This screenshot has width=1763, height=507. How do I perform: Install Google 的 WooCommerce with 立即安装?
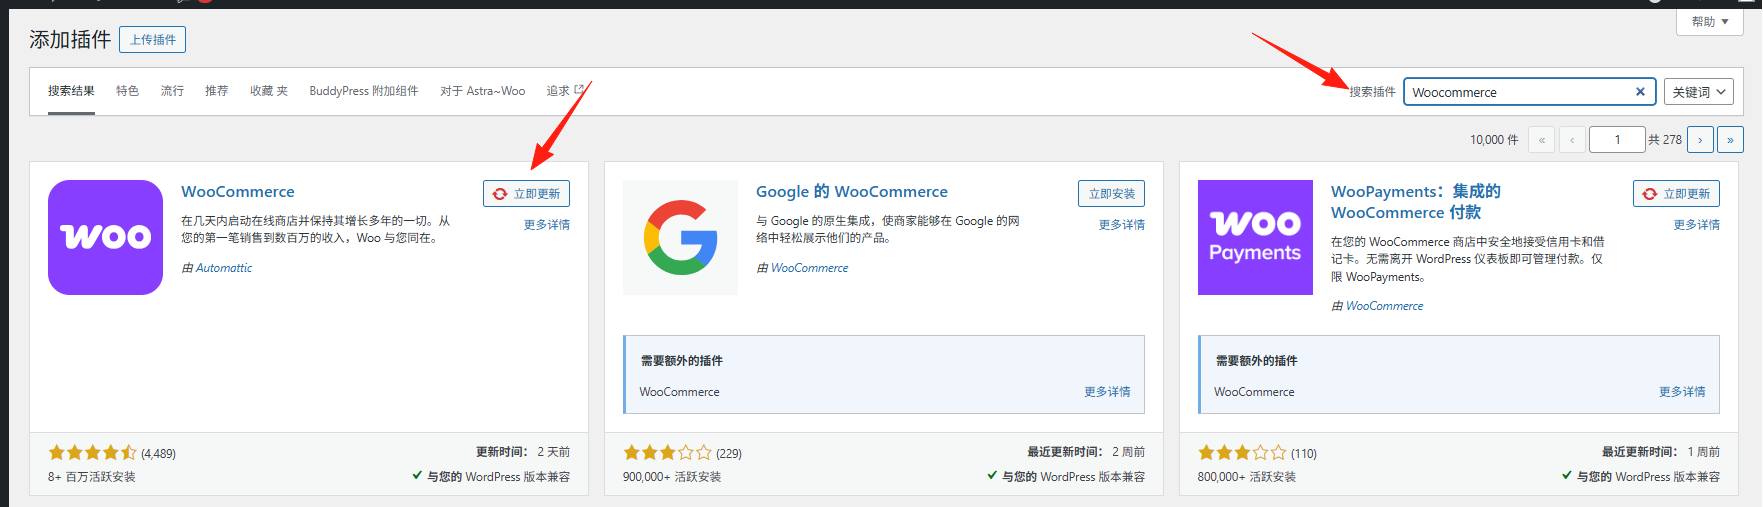[x=1111, y=194]
